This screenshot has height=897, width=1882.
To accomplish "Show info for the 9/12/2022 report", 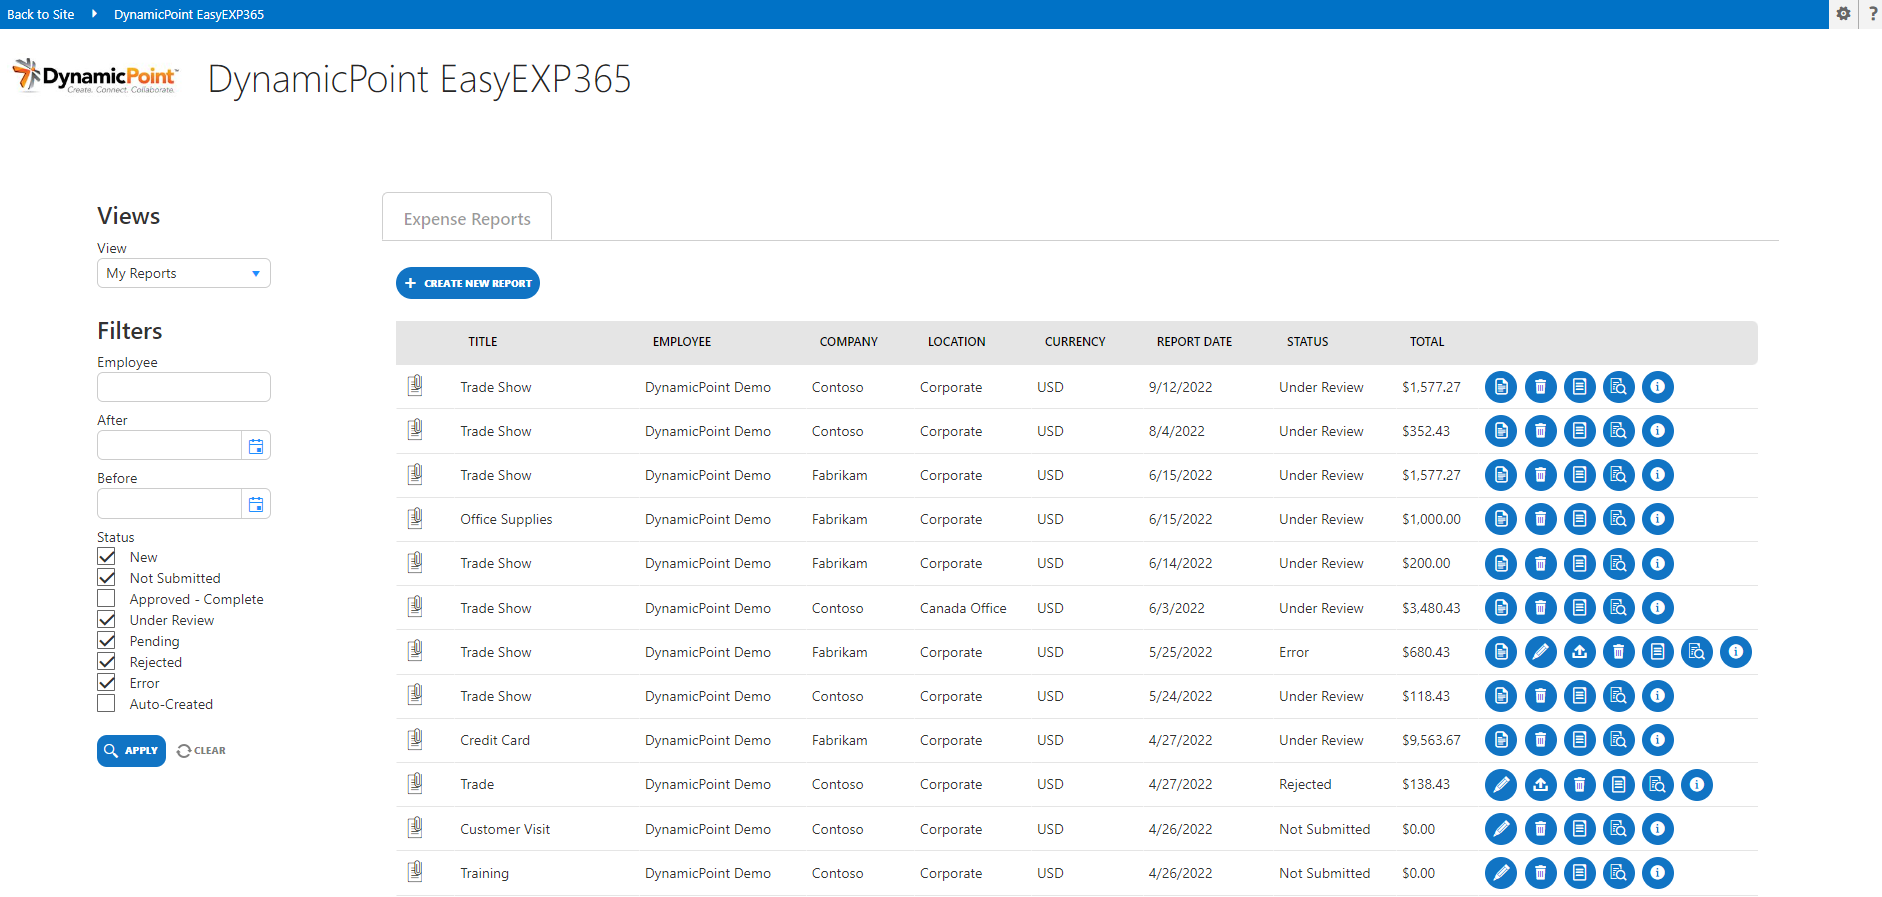I will (1657, 387).
